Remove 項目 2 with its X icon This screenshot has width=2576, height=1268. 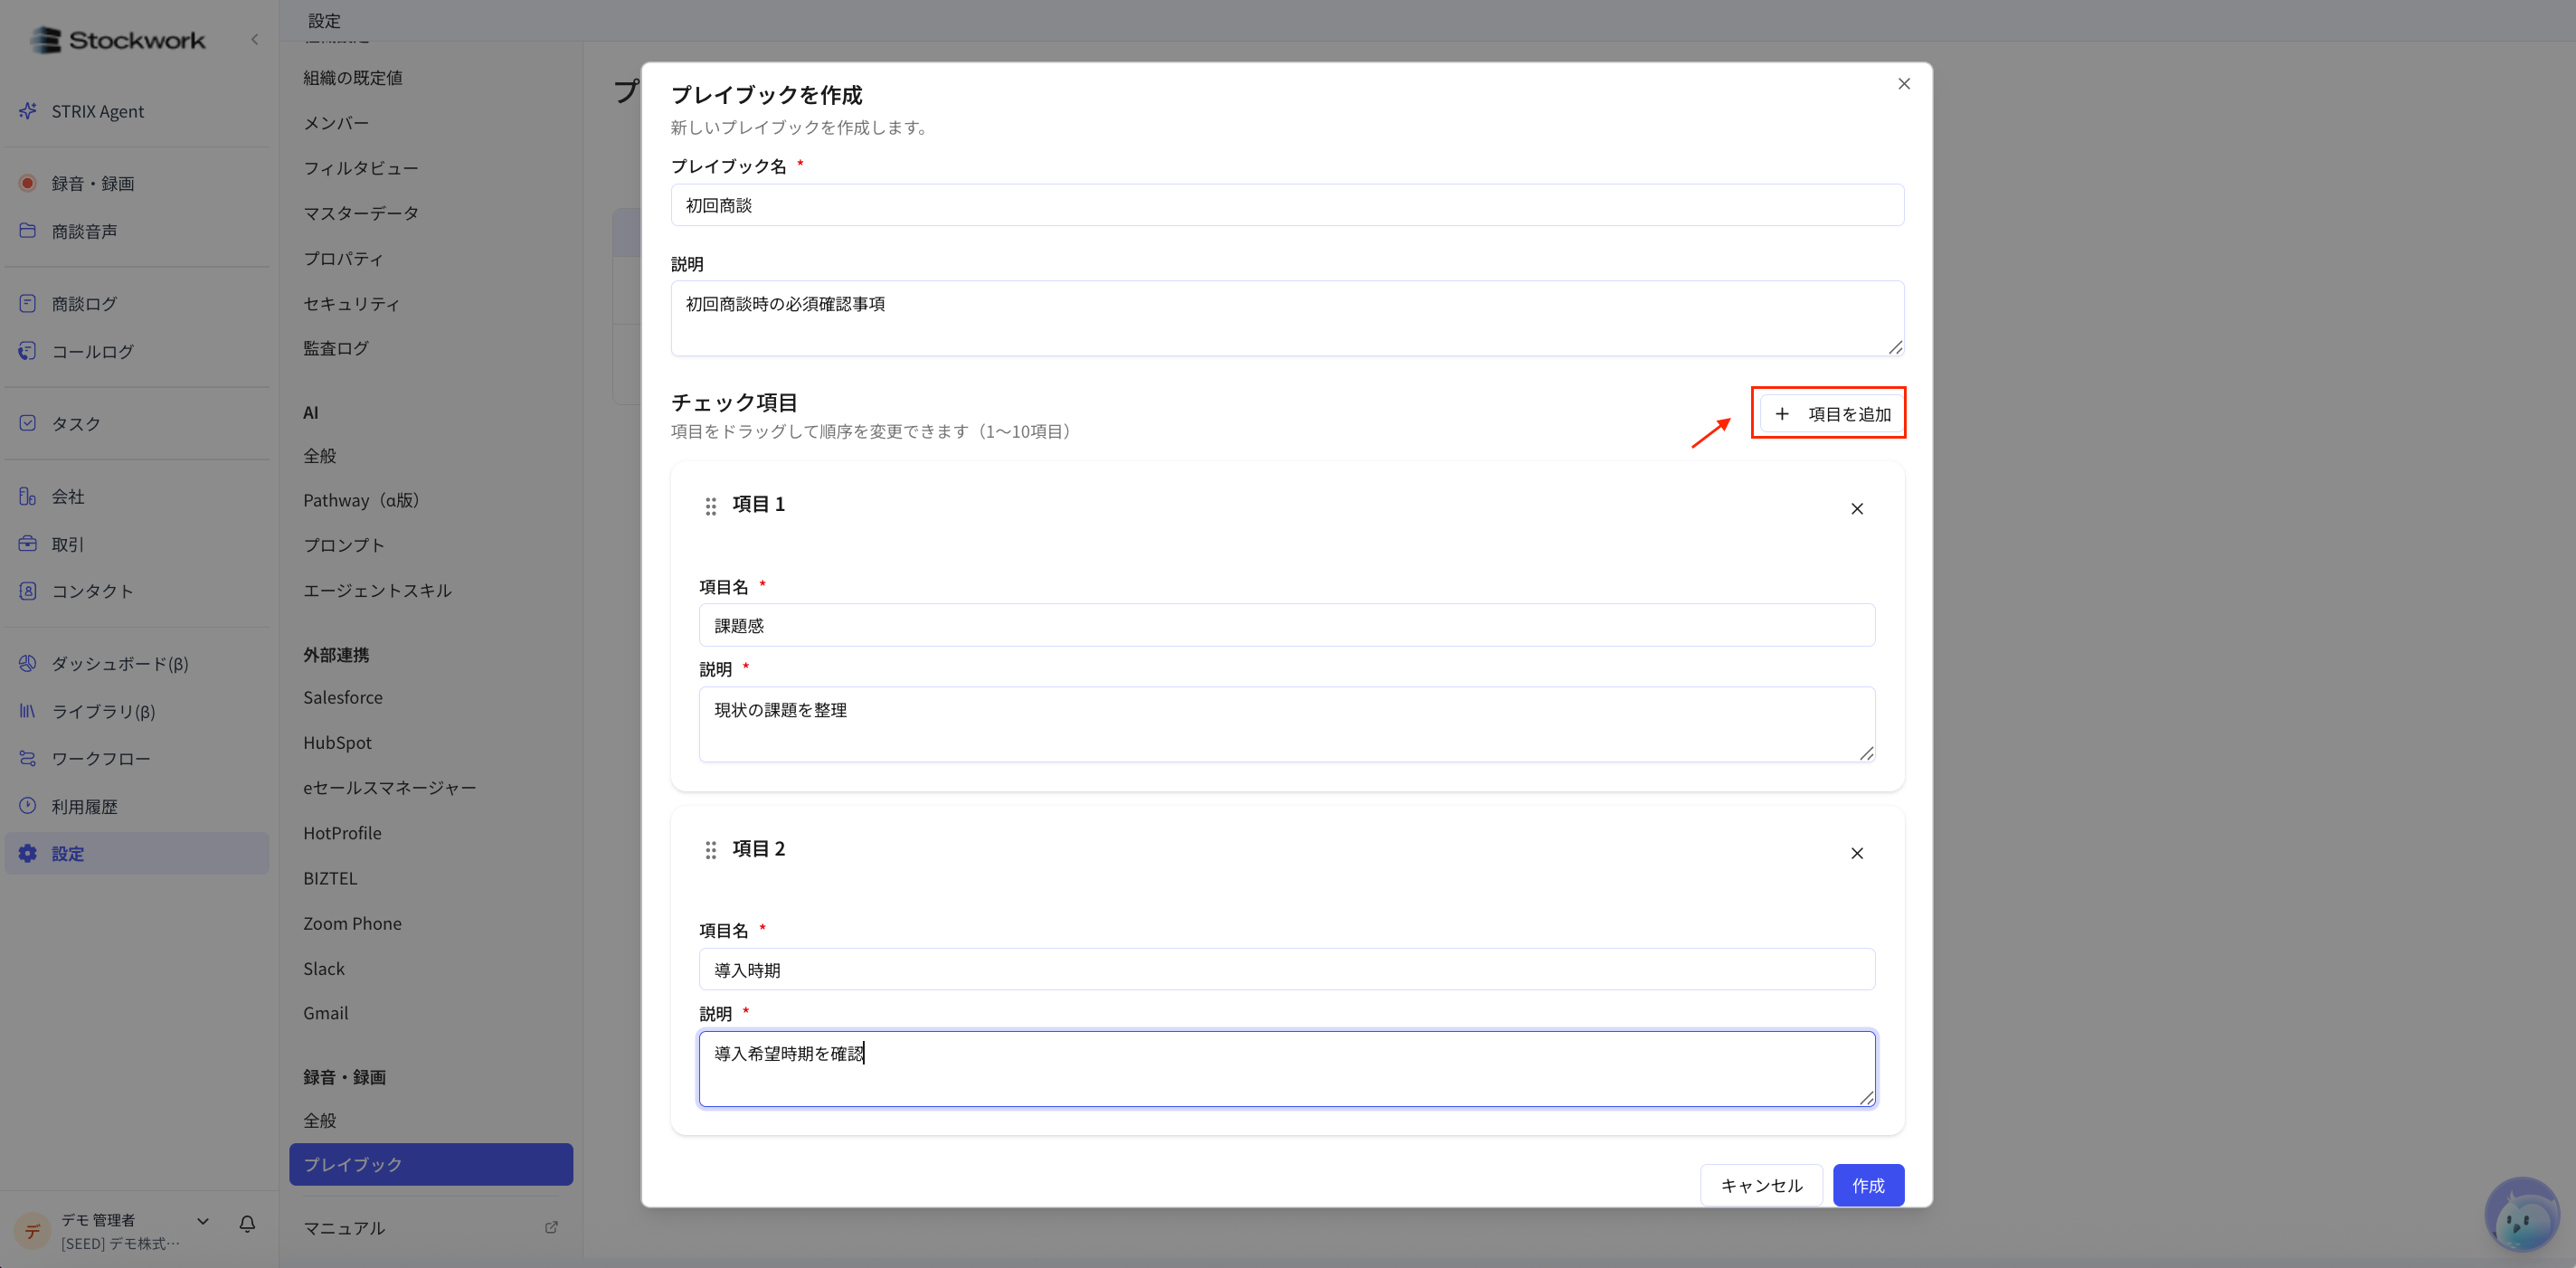click(x=1857, y=853)
